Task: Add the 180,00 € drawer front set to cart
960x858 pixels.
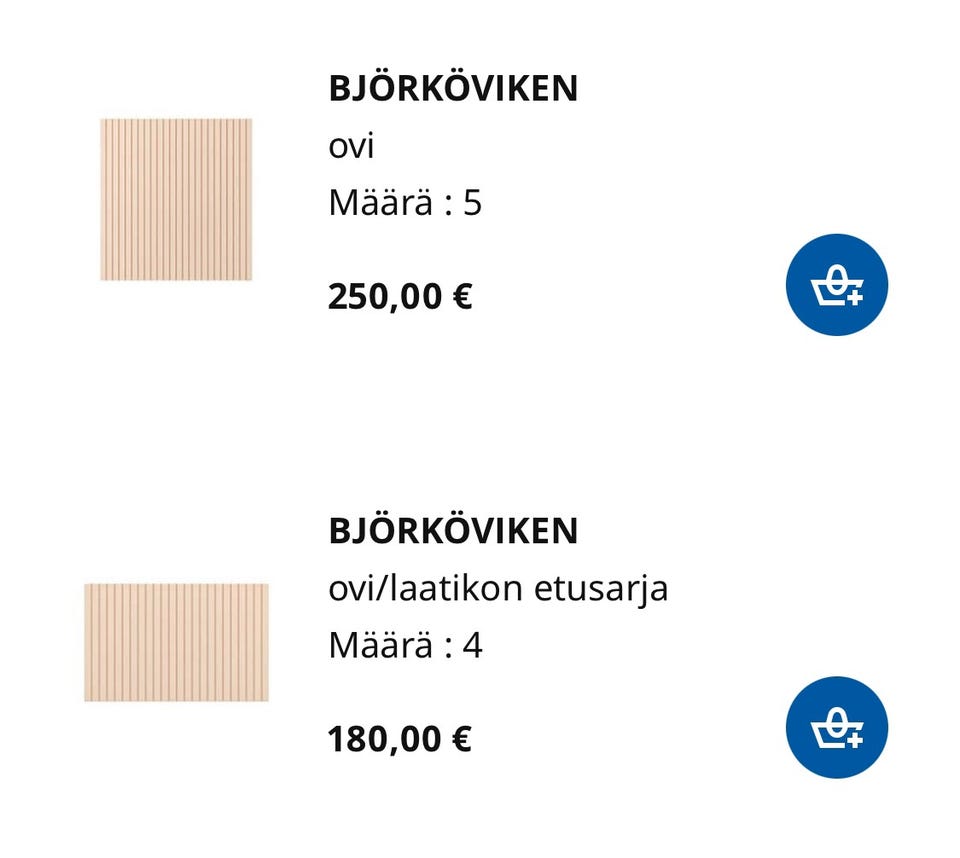Action: click(837, 727)
